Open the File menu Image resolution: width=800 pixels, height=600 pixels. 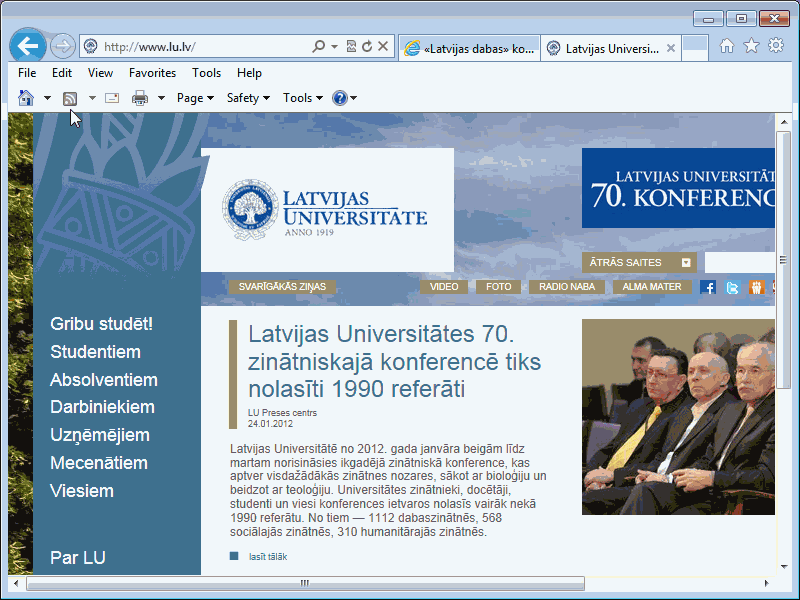click(27, 73)
